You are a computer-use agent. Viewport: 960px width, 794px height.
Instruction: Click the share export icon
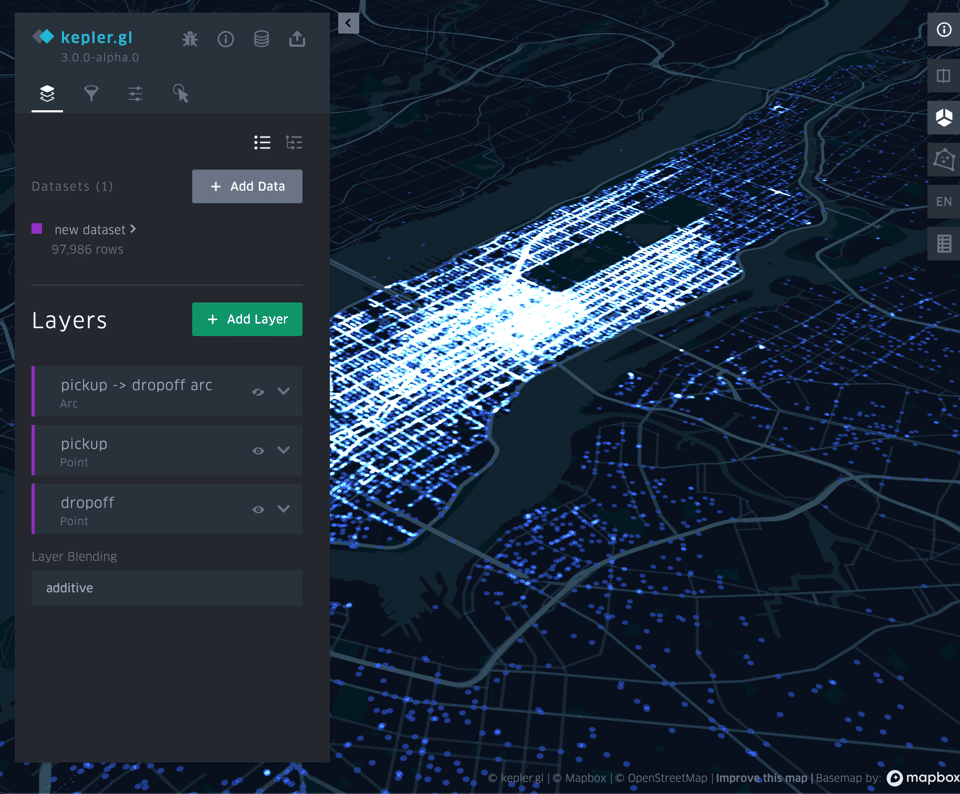297,39
